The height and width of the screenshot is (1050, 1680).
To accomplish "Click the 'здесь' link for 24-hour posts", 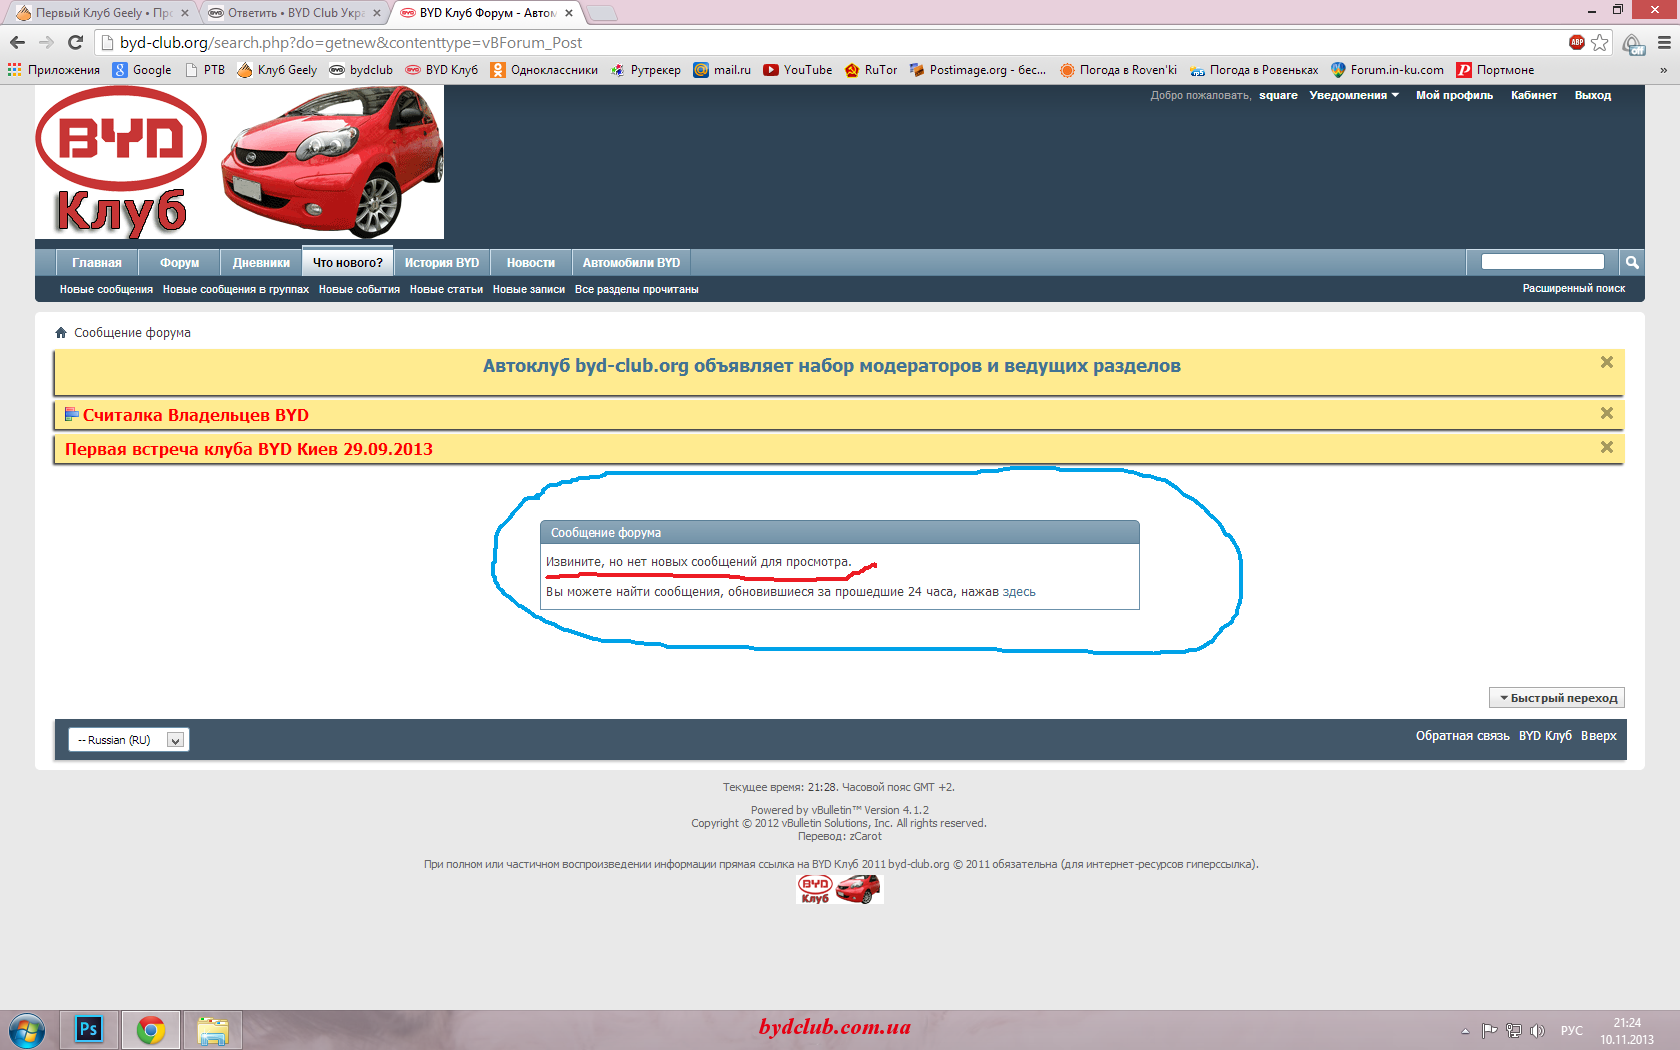I will pyautogui.click(x=1019, y=592).
